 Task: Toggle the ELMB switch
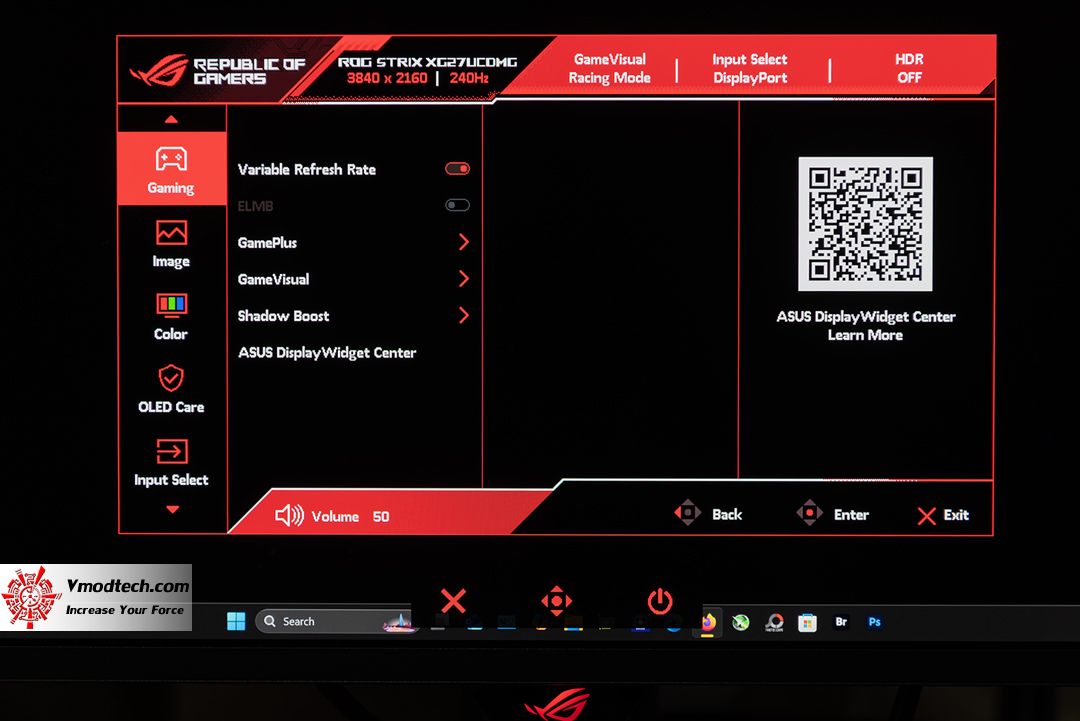click(457, 205)
